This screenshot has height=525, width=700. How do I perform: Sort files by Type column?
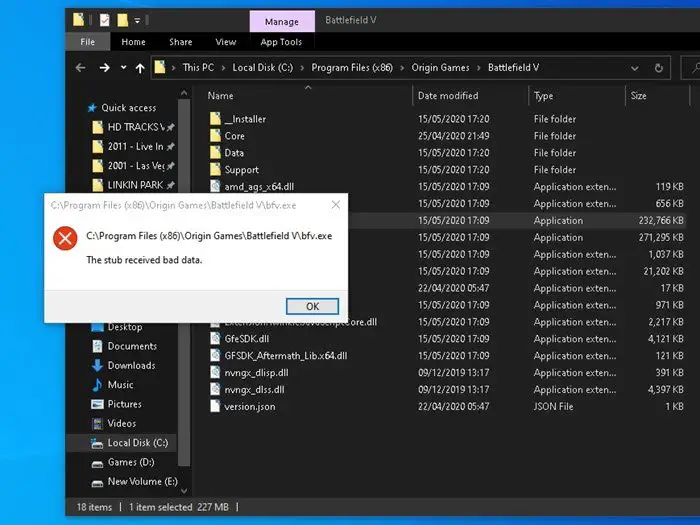pyautogui.click(x=543, y=96)
